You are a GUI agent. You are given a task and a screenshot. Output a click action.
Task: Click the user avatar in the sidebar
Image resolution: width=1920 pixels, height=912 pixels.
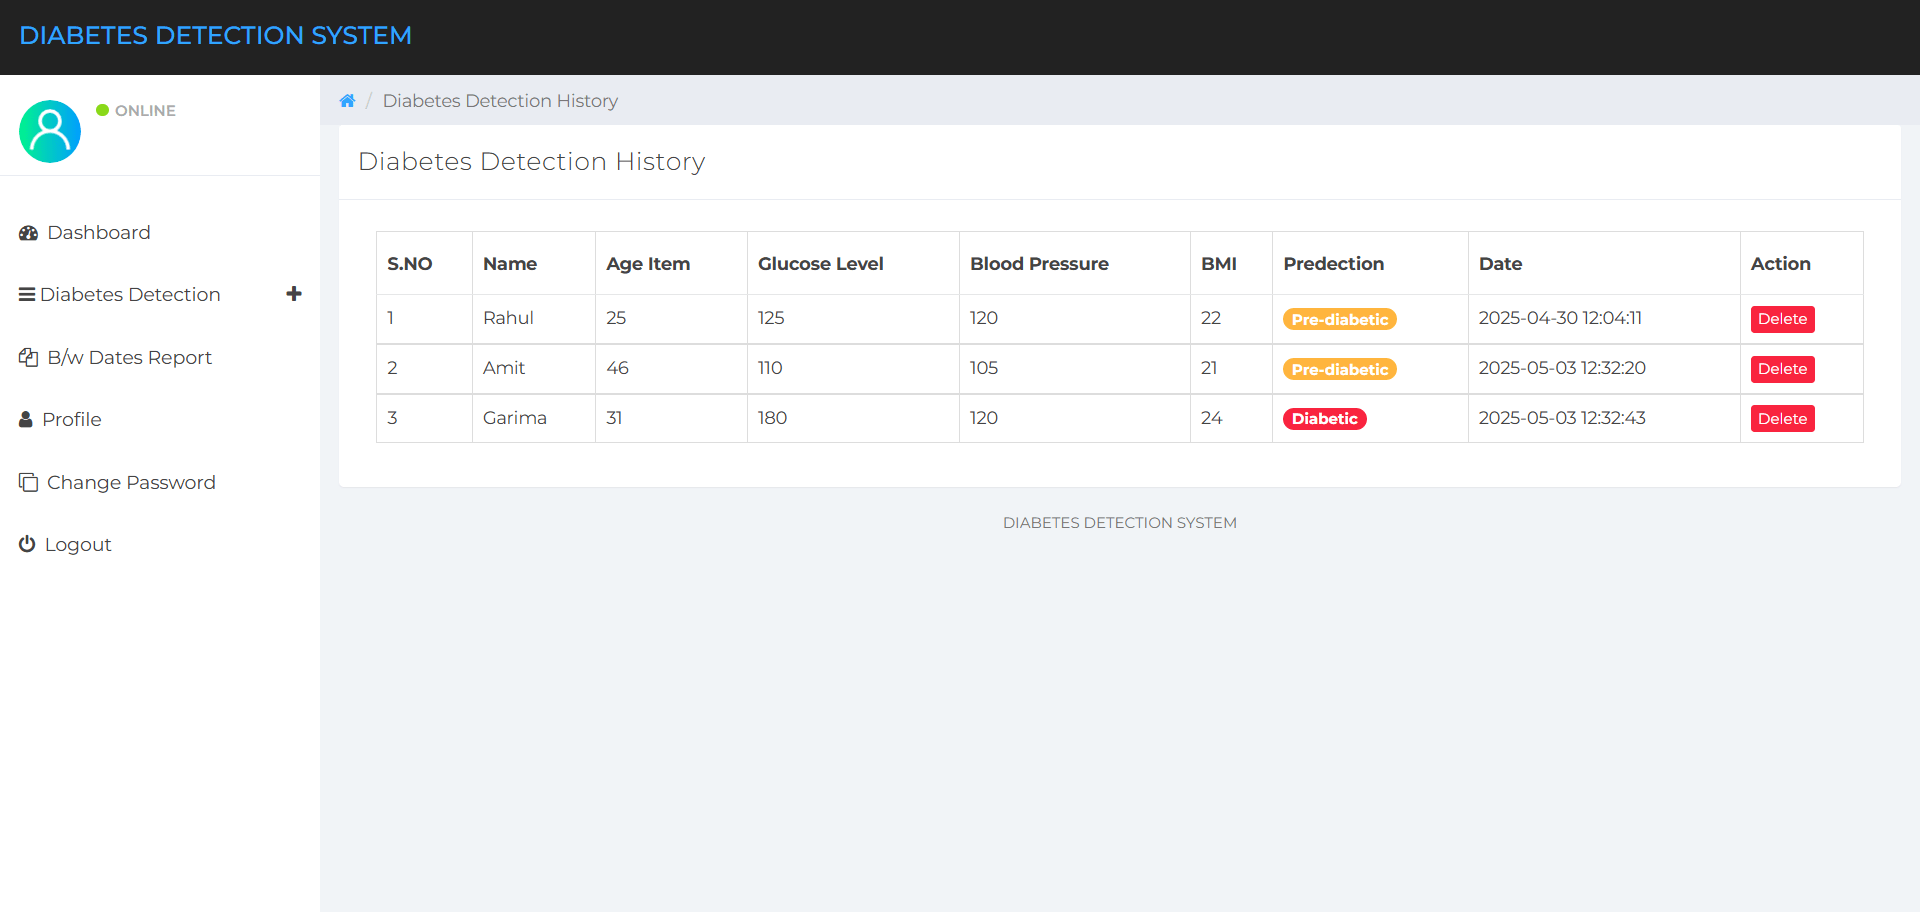[x=49, y=131]
